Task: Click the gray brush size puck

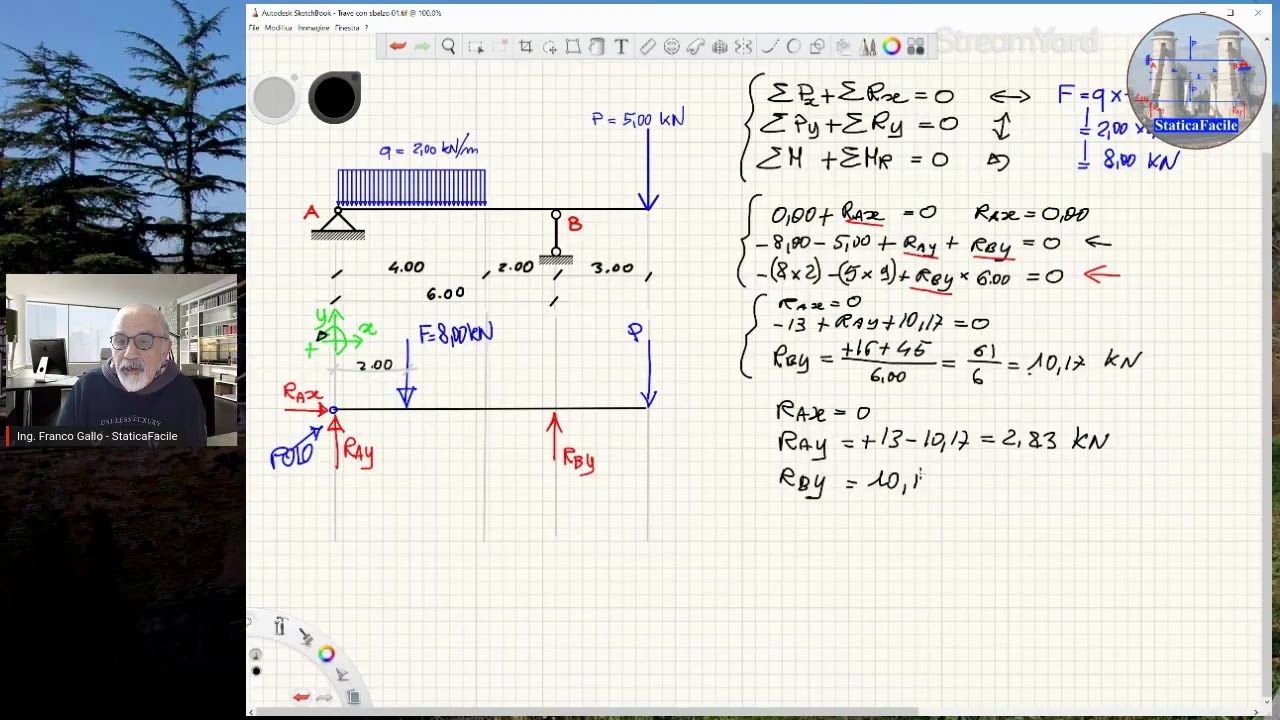Action: pyautogui.click(x=274, y=97)
